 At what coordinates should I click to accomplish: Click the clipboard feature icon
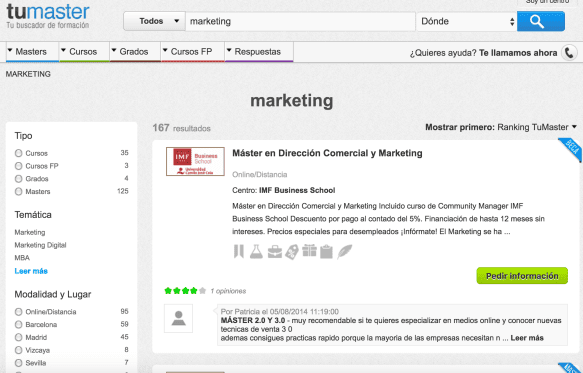click(326, 252)
